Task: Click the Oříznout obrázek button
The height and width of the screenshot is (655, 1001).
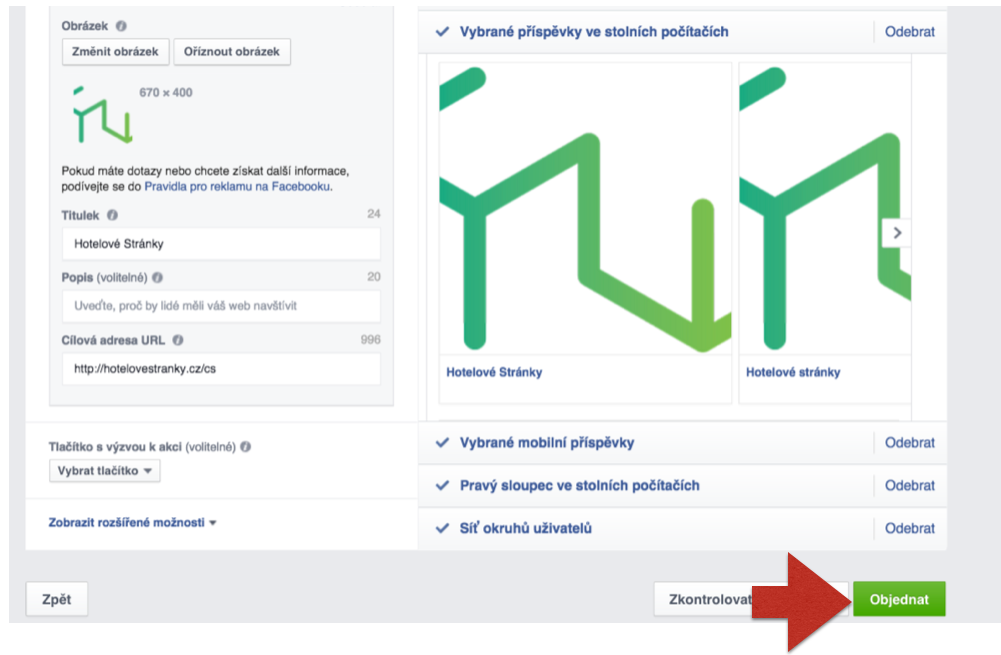Action: pyautogui.click(x=232, y=52)
